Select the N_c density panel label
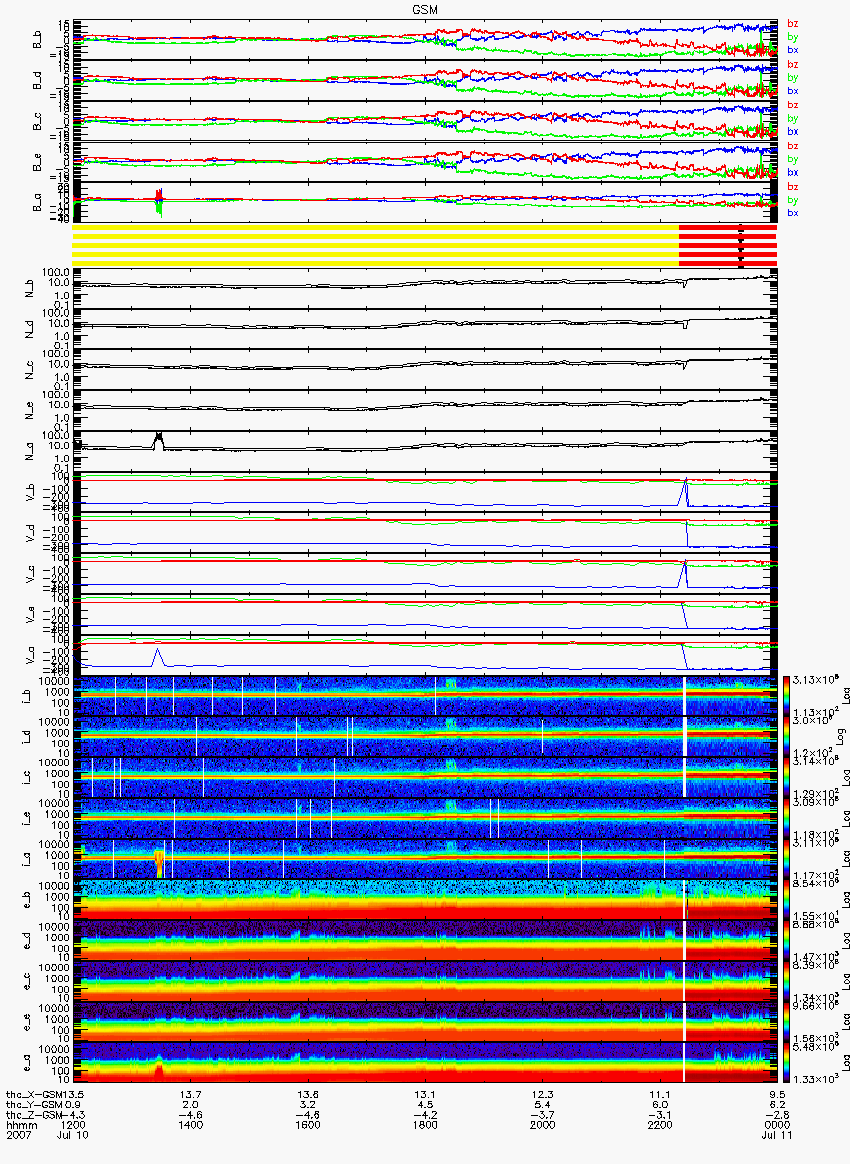 30,371
